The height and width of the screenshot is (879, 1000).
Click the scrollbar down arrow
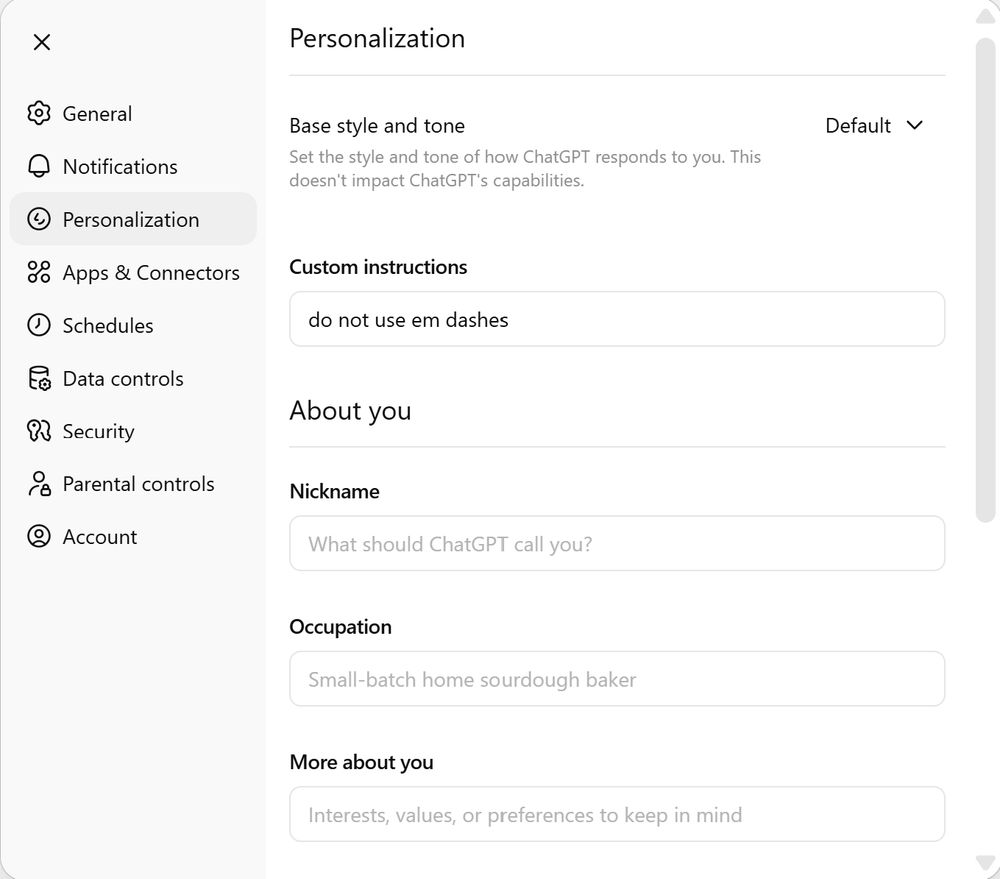click(985, 861)
